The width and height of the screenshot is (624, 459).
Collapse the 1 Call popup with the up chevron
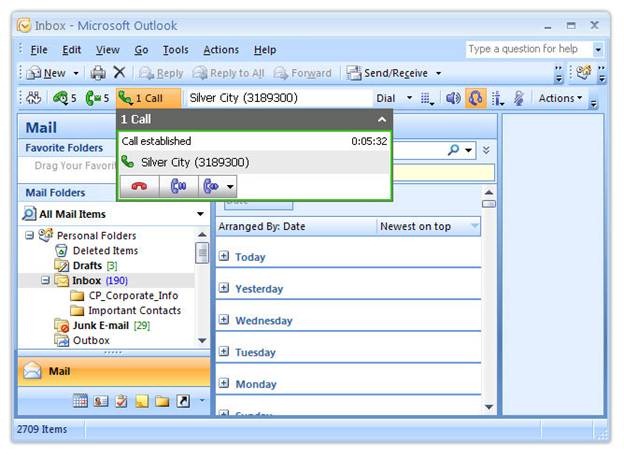coord(382,119)
